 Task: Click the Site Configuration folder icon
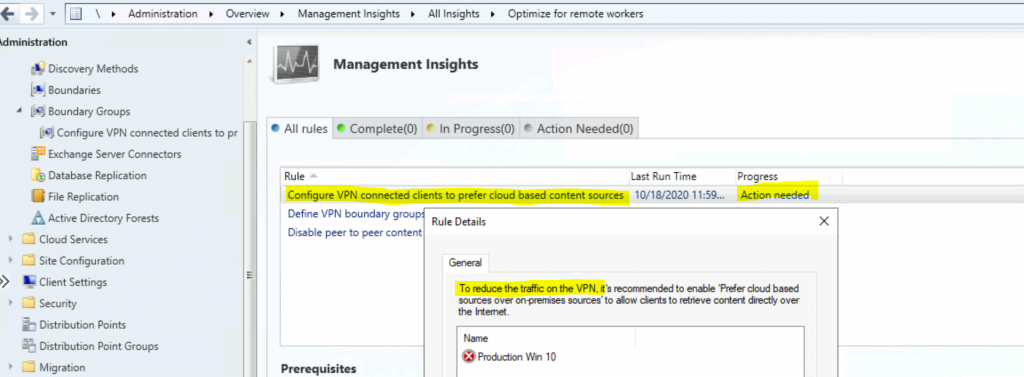pos(28,261)
